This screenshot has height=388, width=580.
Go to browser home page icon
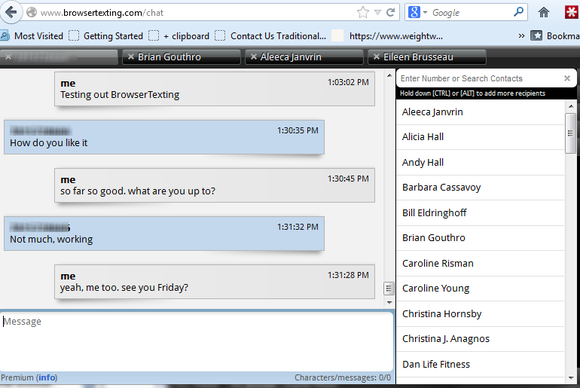[x=543, y=13]
